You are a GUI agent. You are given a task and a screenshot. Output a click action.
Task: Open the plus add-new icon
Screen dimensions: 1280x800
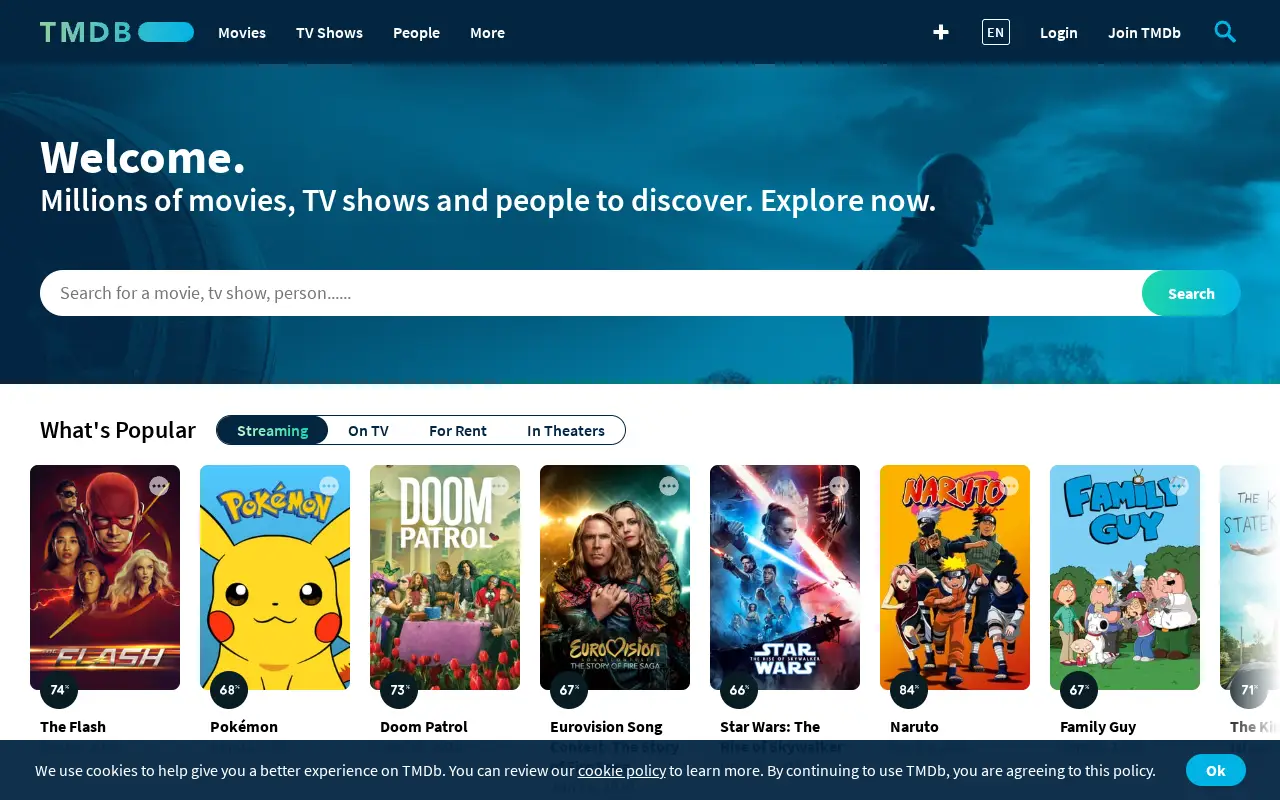941,32
